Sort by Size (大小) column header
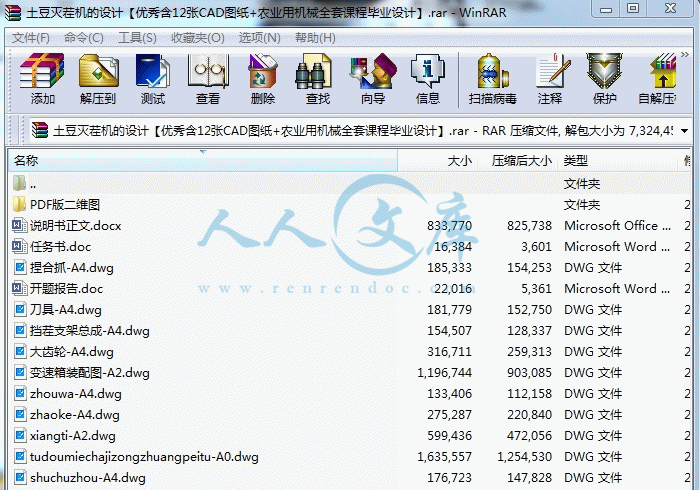Viewport: 700px width, 490px height. (x=438, y=161)
